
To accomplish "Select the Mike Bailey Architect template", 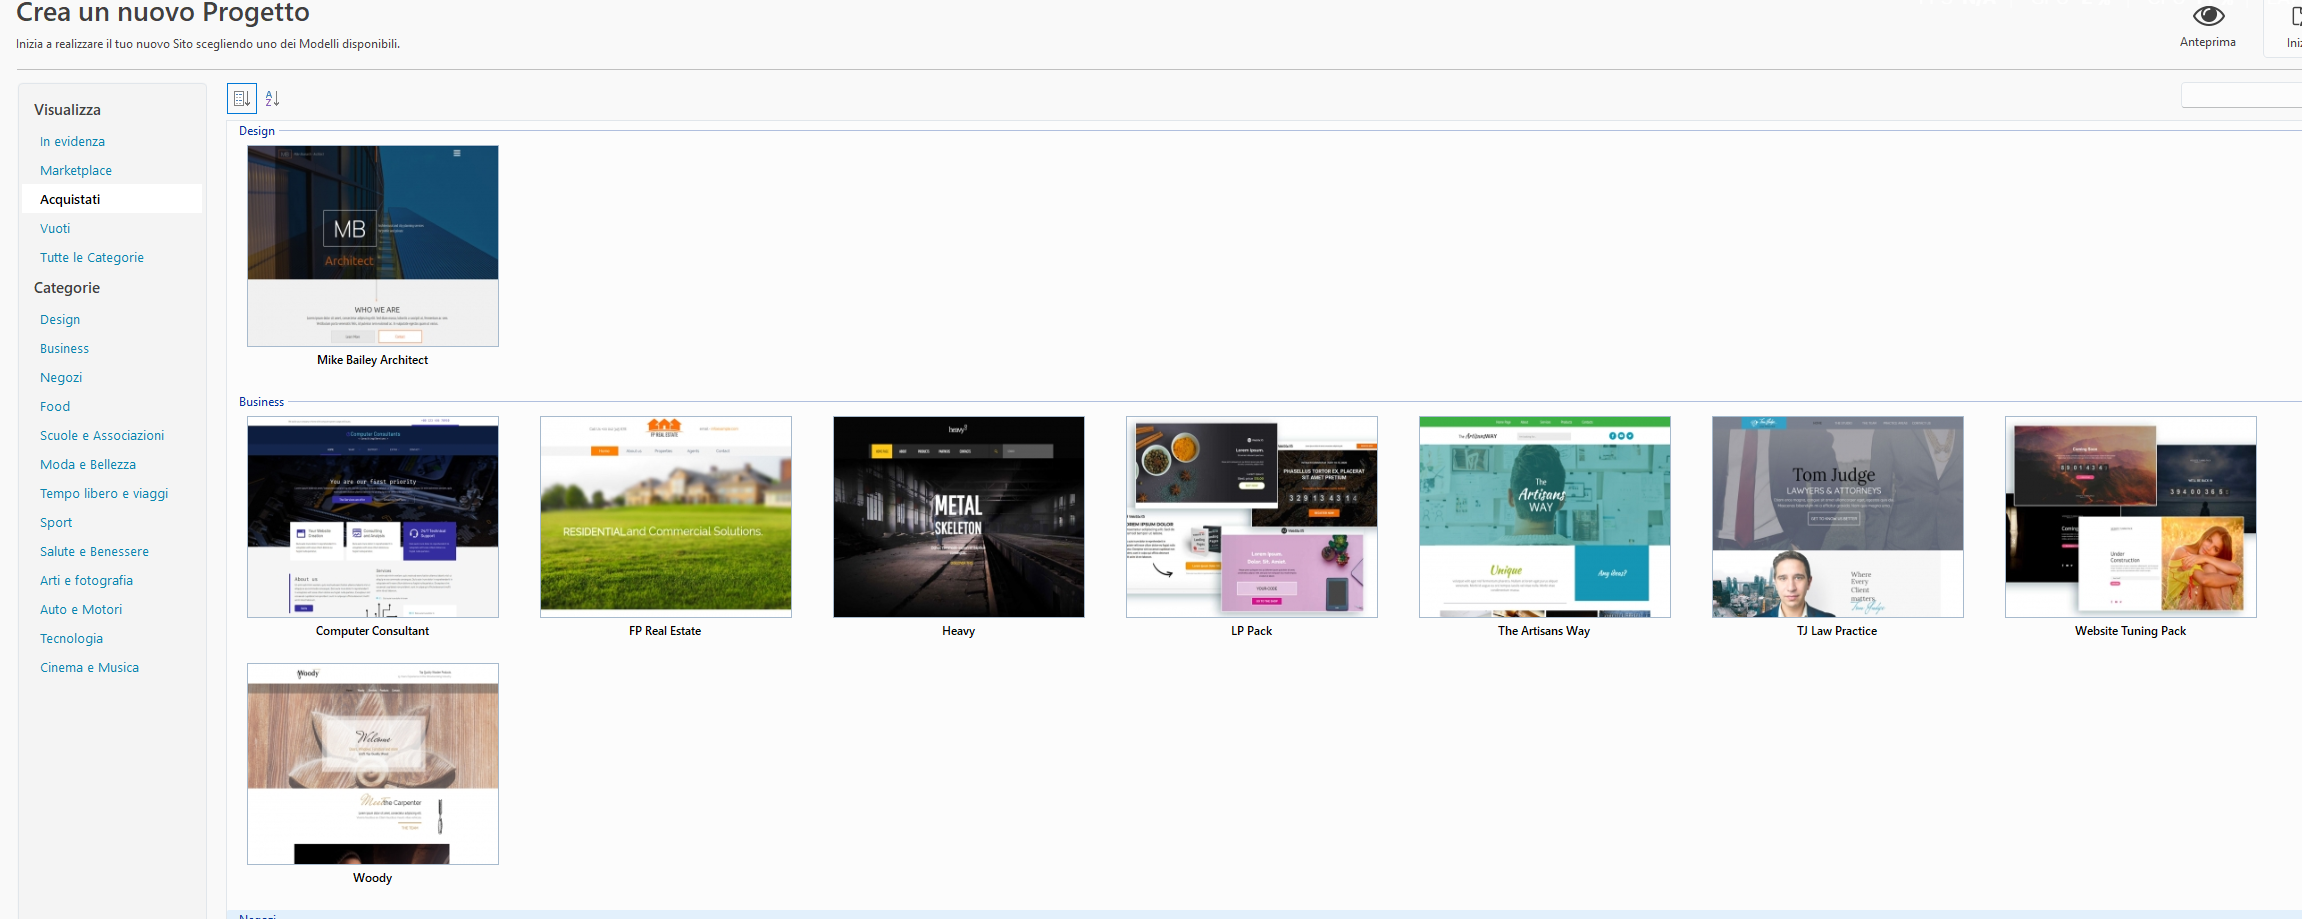I will [372, 246].
